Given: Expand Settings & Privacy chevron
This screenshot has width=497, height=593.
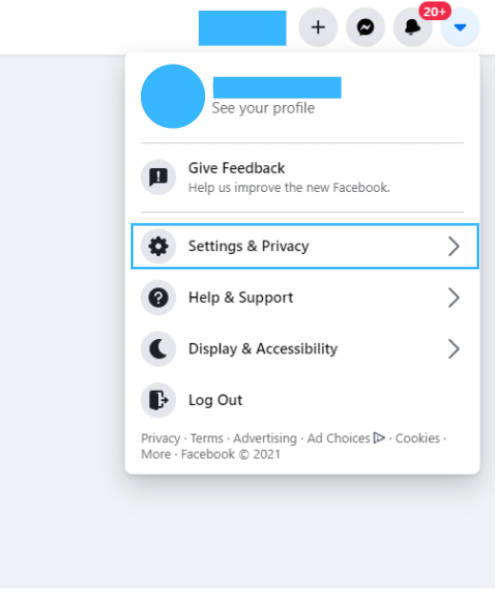Looking at the screenshot, I should [x=455, y=247].
